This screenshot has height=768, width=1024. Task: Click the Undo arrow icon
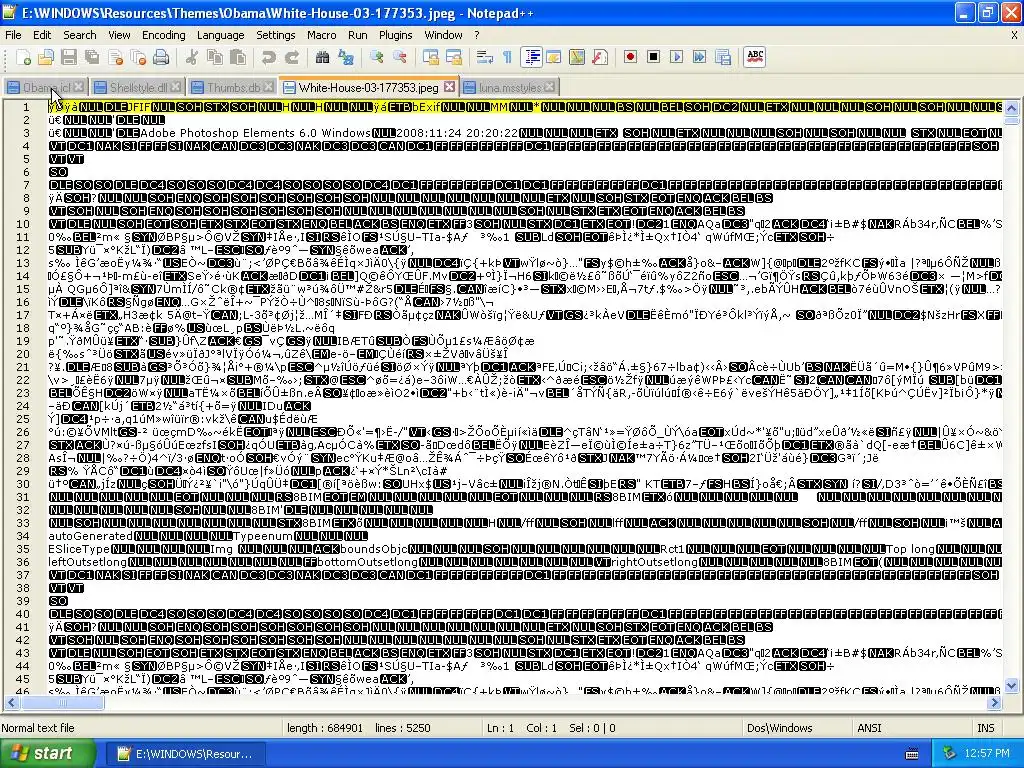(268, 57)
